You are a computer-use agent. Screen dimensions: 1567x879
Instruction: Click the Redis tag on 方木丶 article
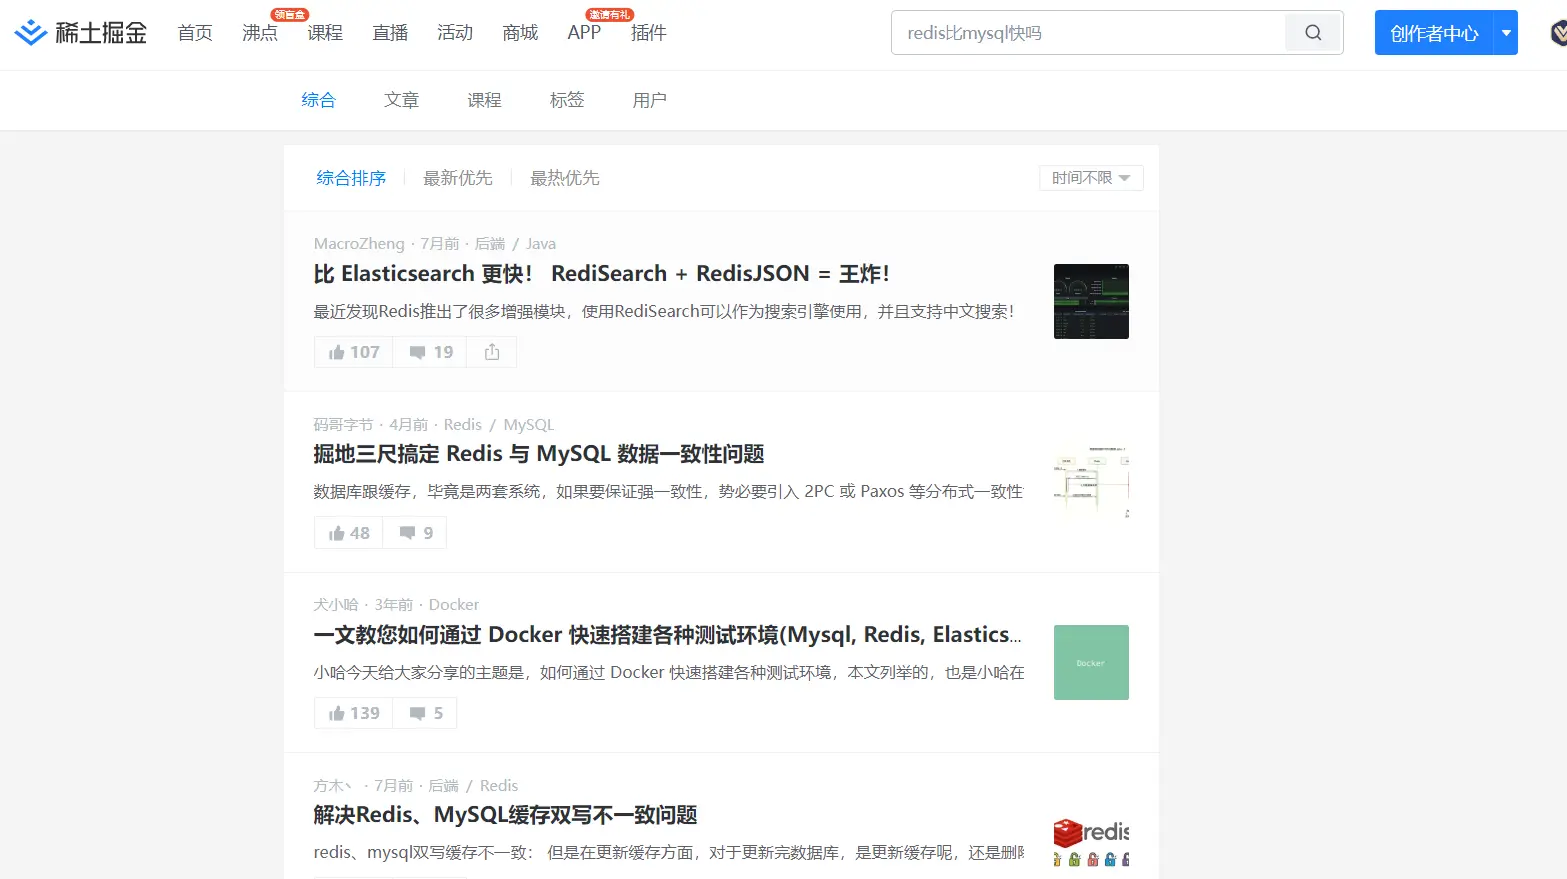click(x=499, y=786)
